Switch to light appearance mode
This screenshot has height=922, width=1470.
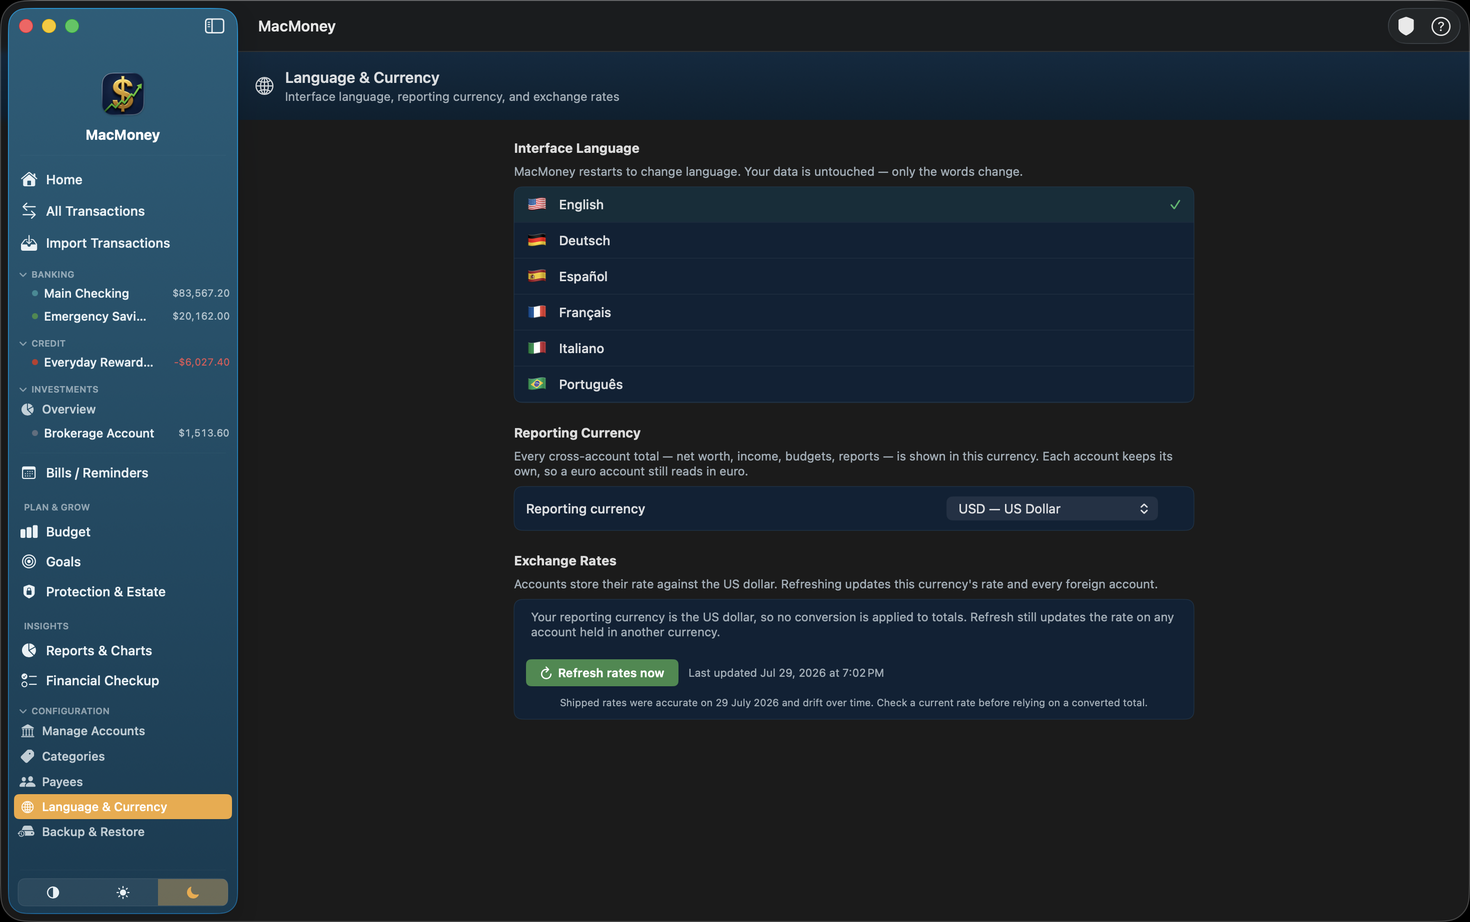pos(123,892)
